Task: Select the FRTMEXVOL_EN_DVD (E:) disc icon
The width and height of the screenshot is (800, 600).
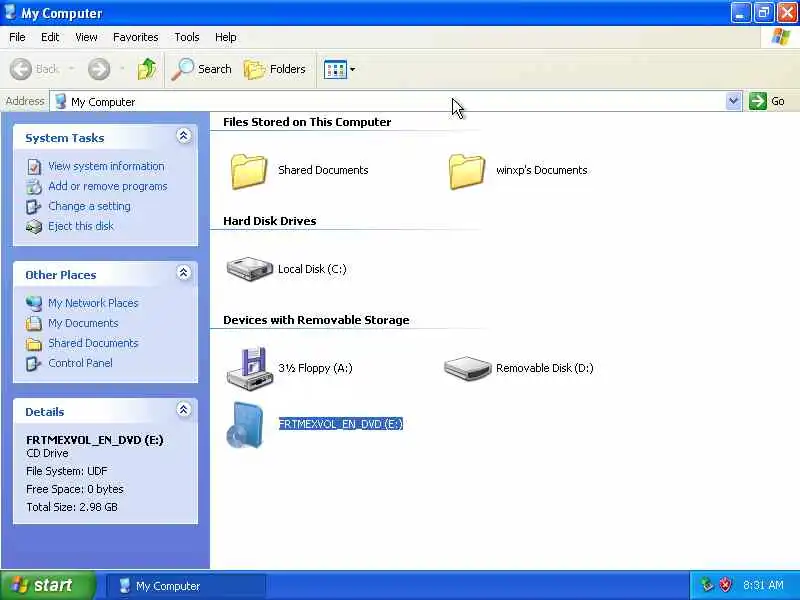Action: 245,425
